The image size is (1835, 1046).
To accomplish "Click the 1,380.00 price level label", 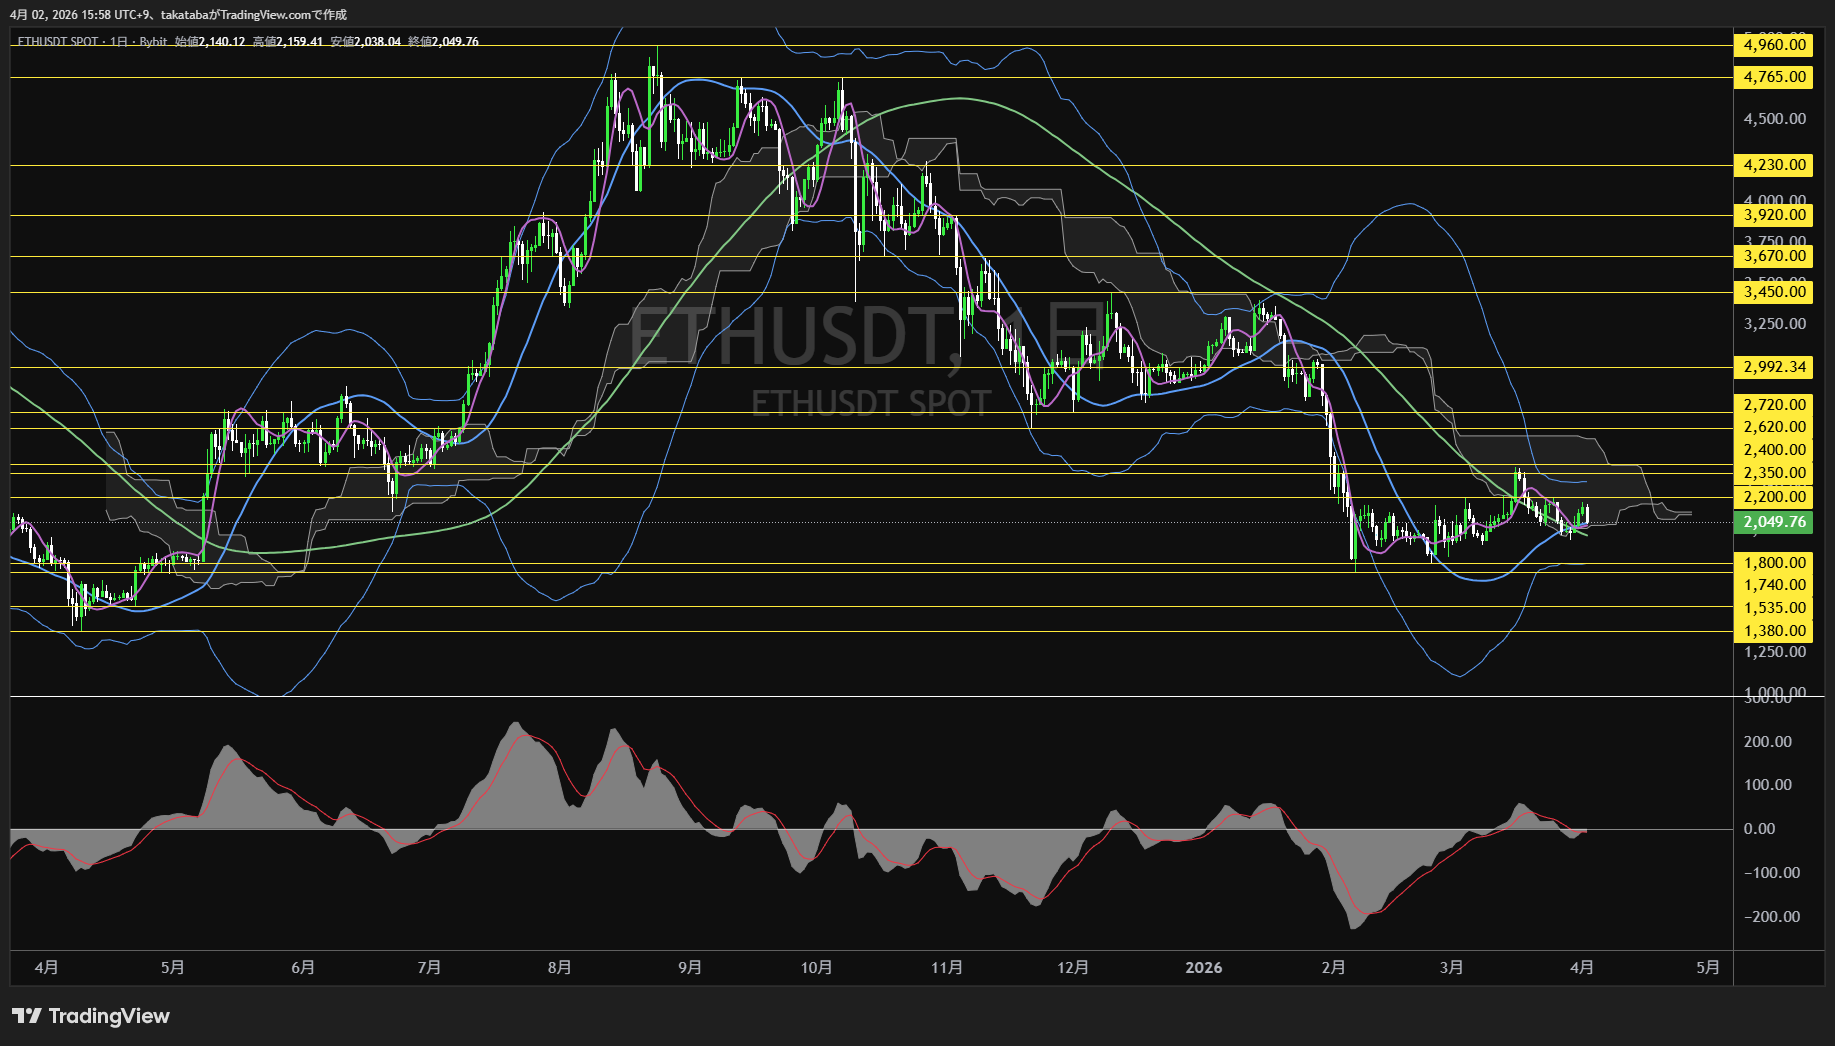I will point(1774,631).
